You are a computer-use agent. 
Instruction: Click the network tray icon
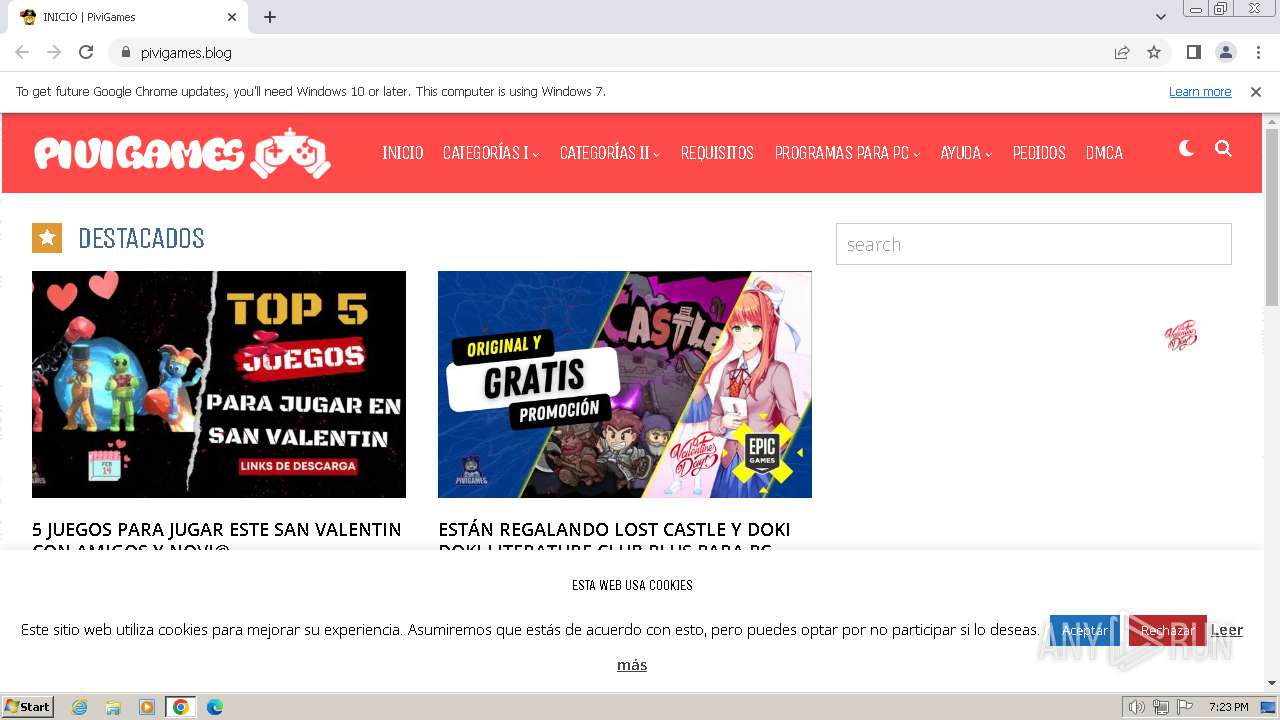(x=1161, y=707)
